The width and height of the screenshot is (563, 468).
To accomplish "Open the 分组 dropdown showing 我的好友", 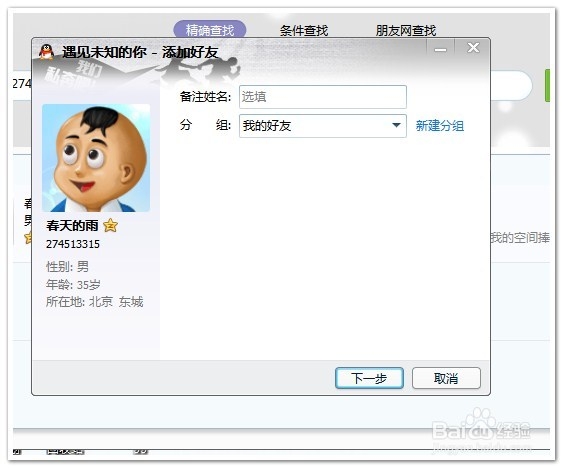I will point(323,126).
